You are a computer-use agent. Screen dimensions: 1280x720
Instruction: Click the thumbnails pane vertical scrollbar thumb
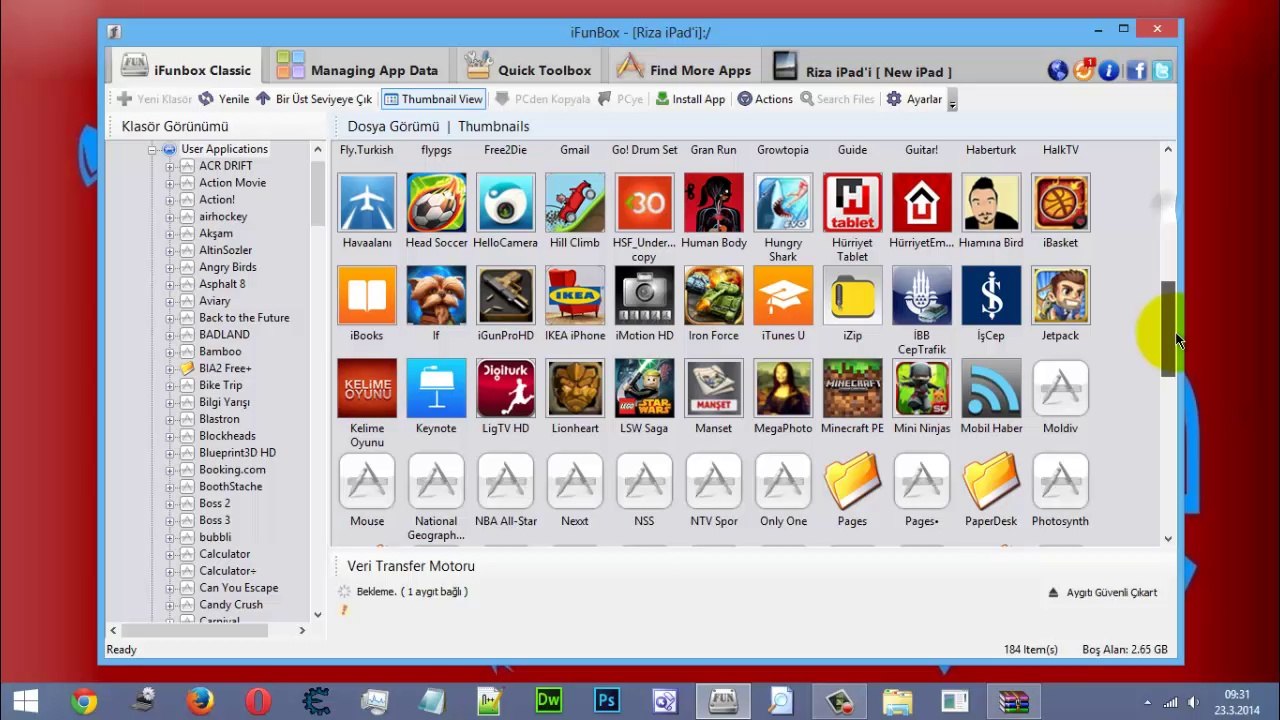tap(1168, 330)
